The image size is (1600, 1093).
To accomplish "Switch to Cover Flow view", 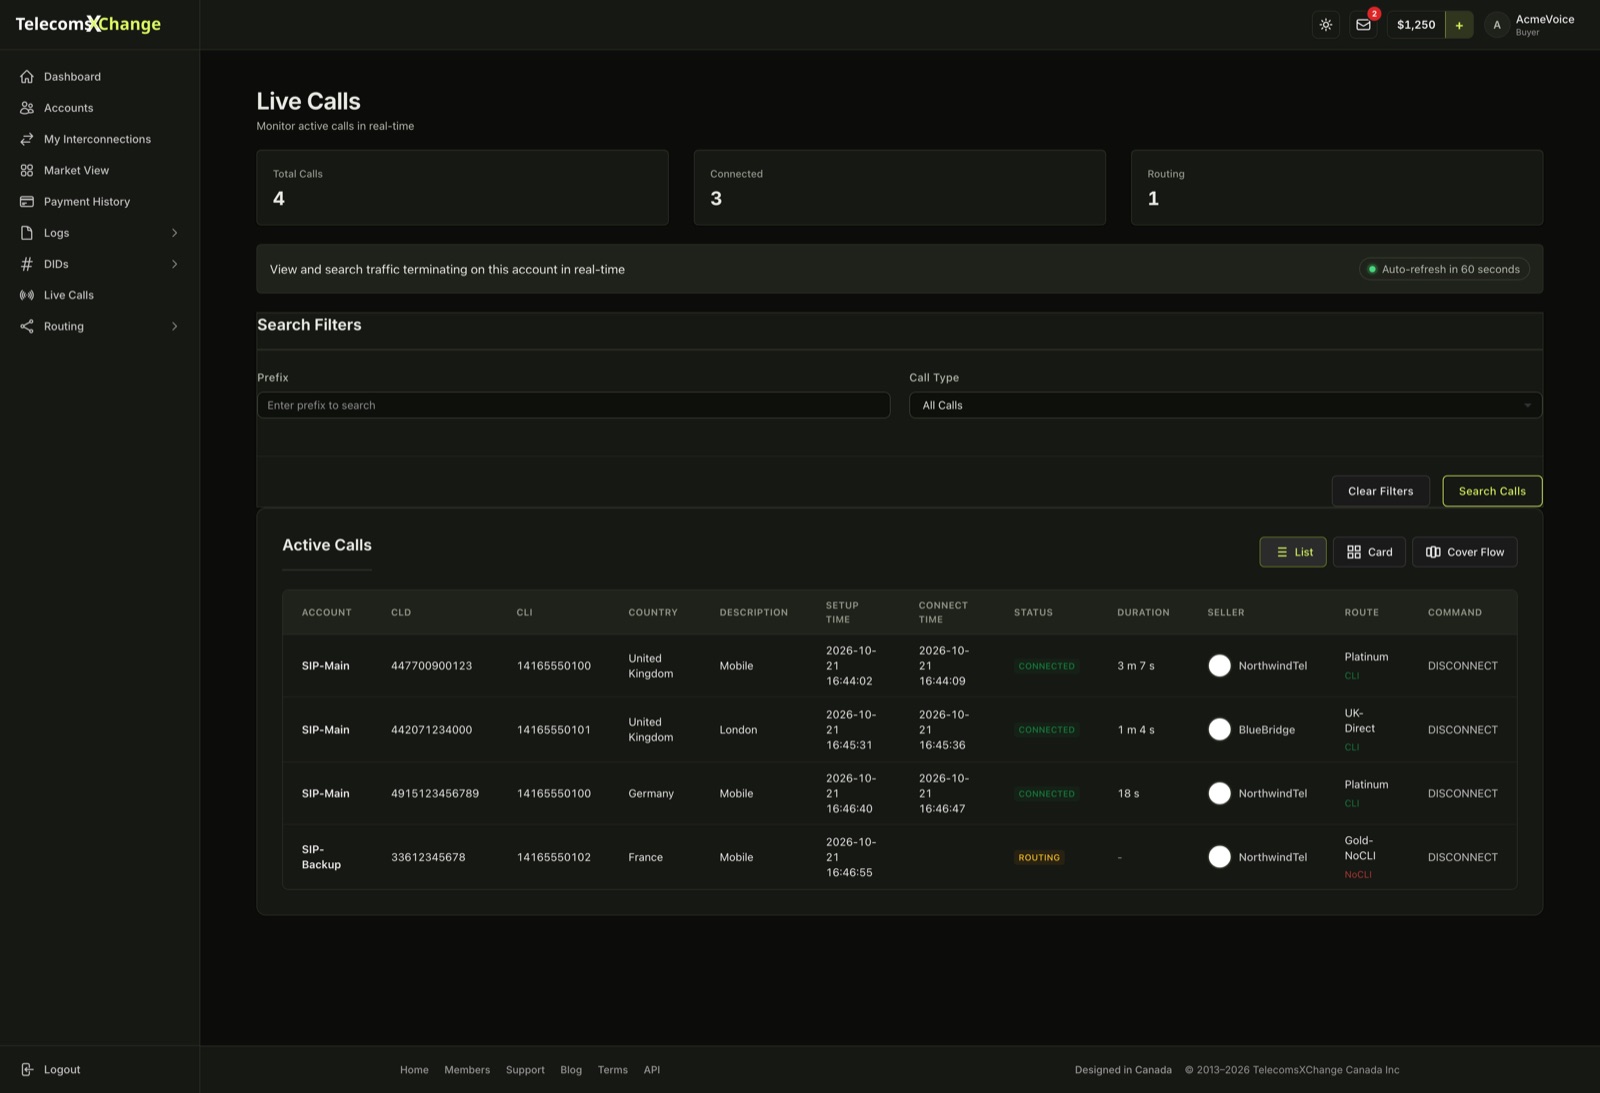I will point(1464,552).
